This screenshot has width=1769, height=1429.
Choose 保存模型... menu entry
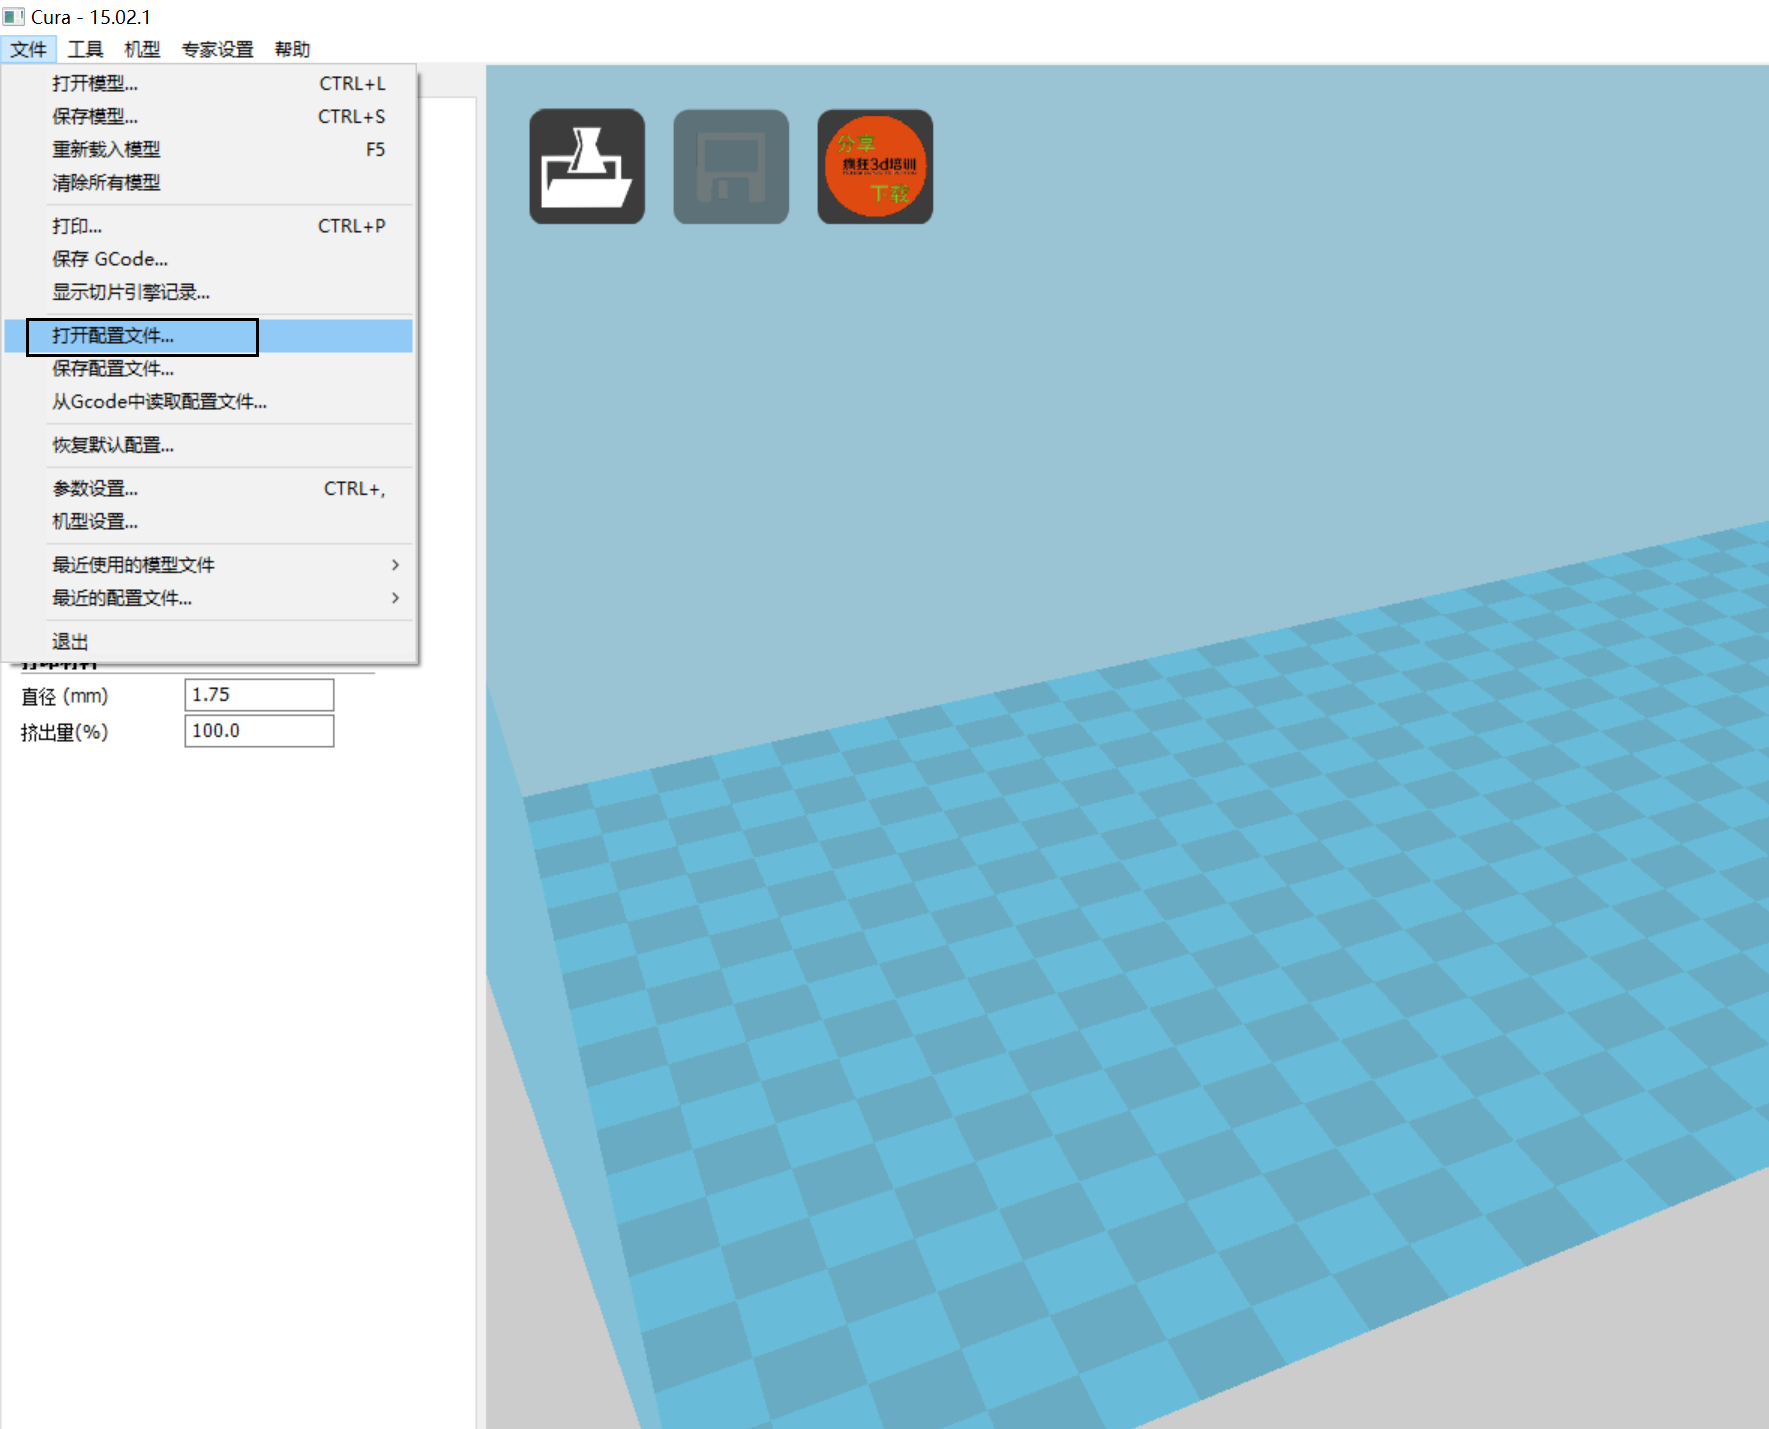209,116
